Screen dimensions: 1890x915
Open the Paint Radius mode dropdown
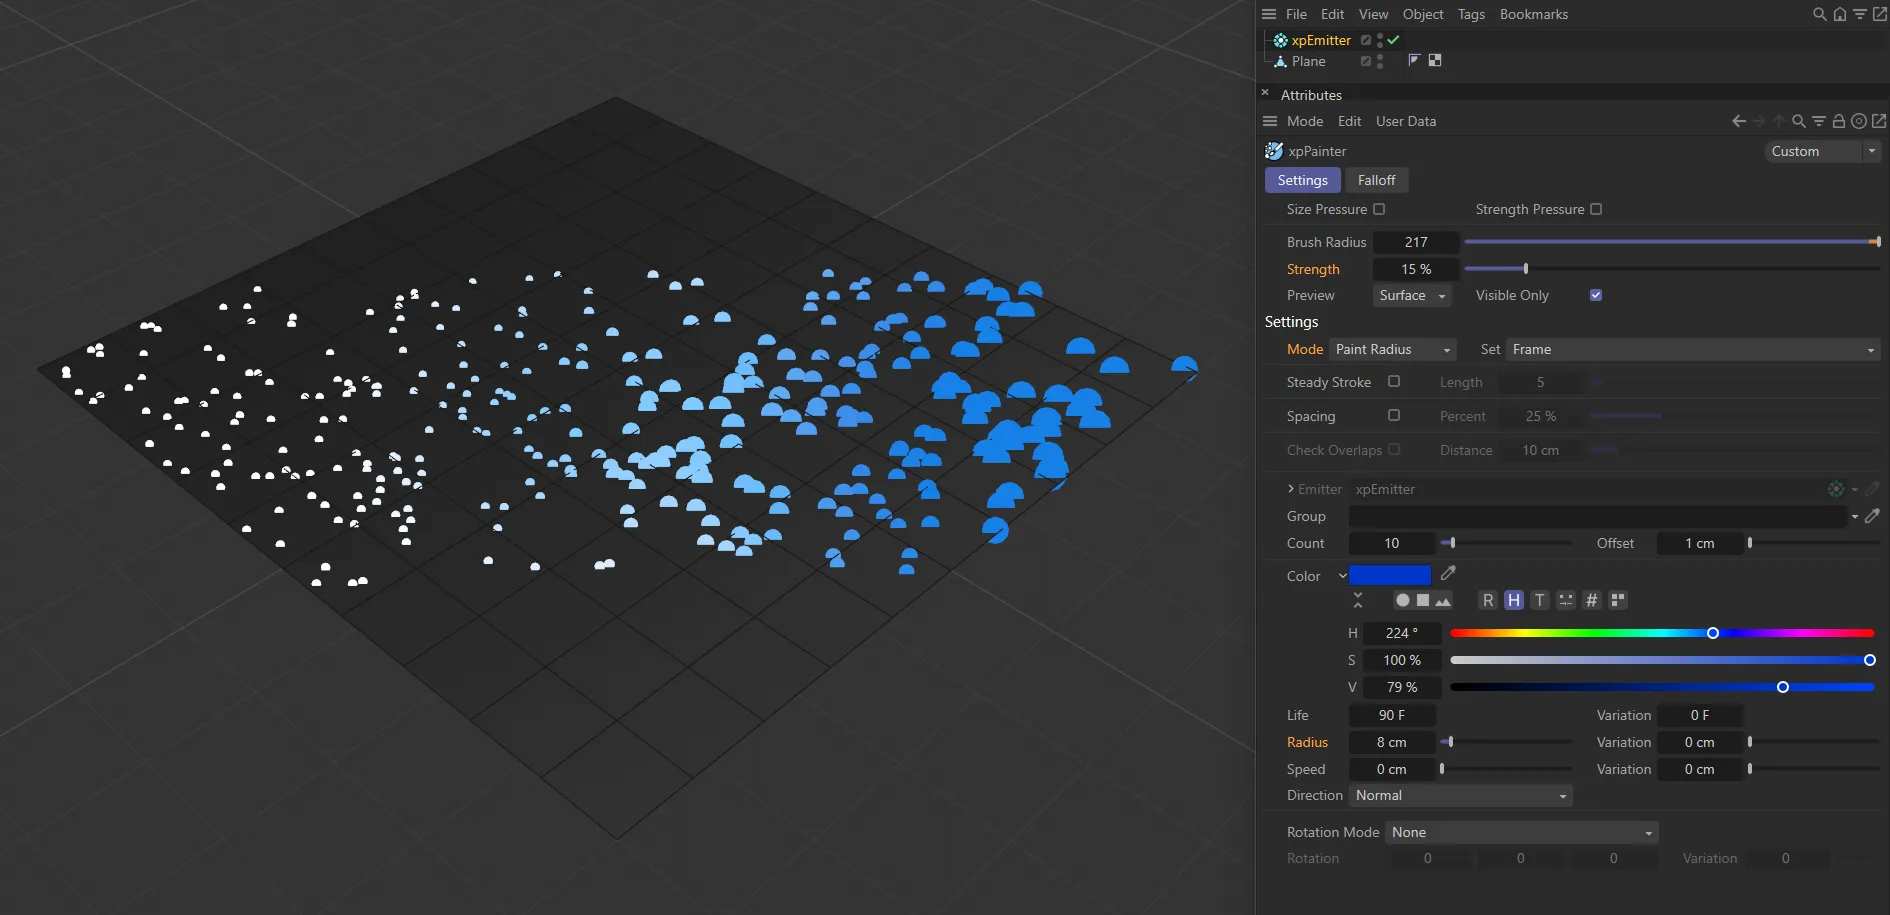point(1392,349)
